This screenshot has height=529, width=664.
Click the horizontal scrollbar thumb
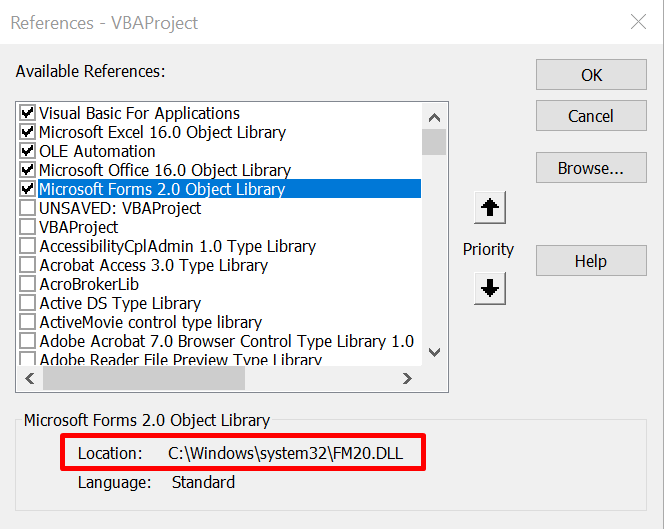pos(144,378)
